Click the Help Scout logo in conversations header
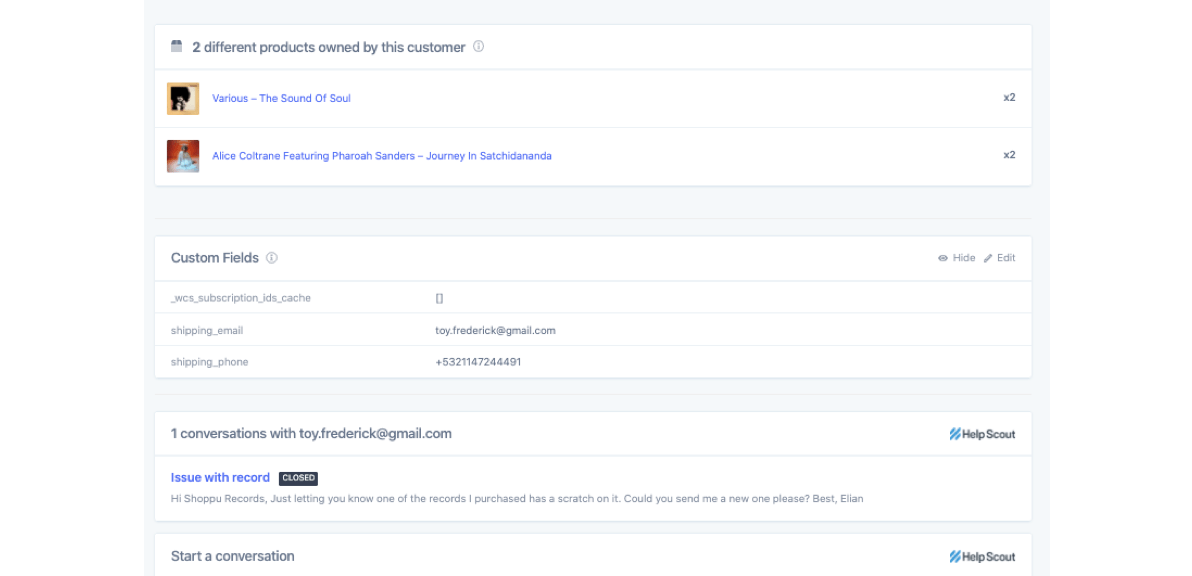This screenshot has height=576, width=1192. 982,434
